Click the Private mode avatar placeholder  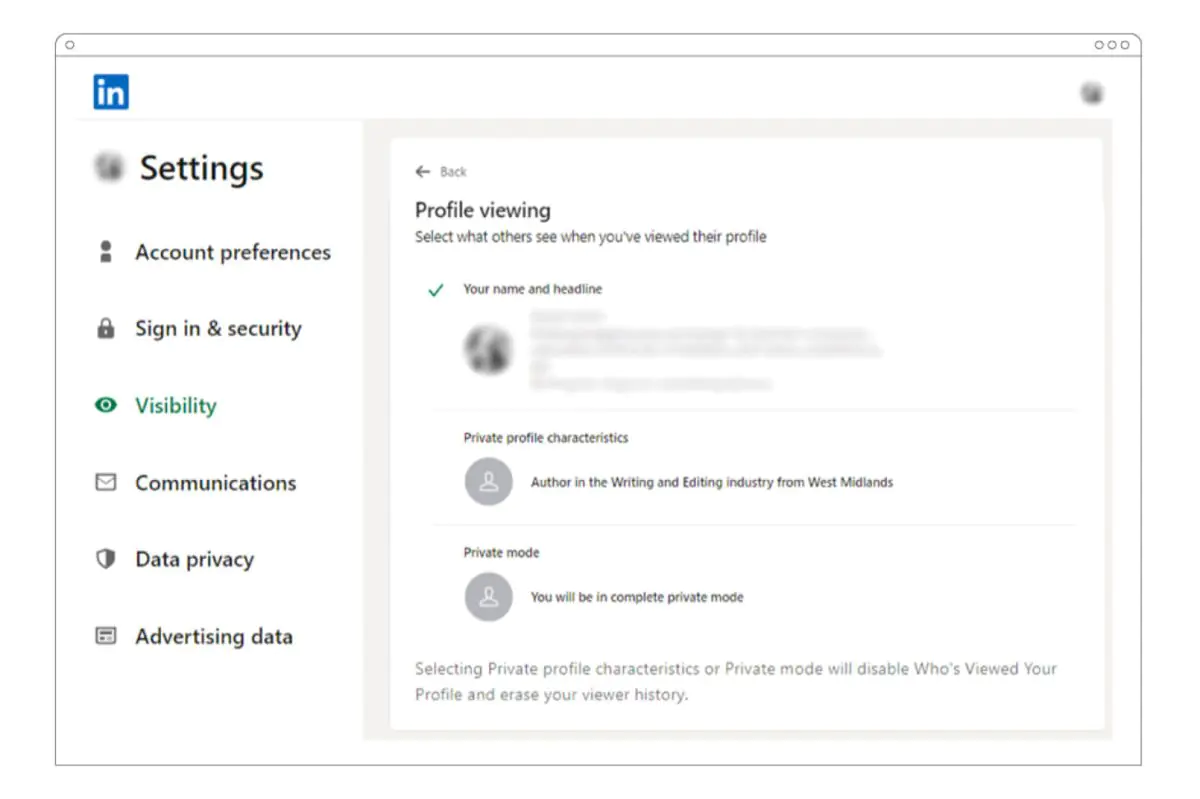(489, 596)
